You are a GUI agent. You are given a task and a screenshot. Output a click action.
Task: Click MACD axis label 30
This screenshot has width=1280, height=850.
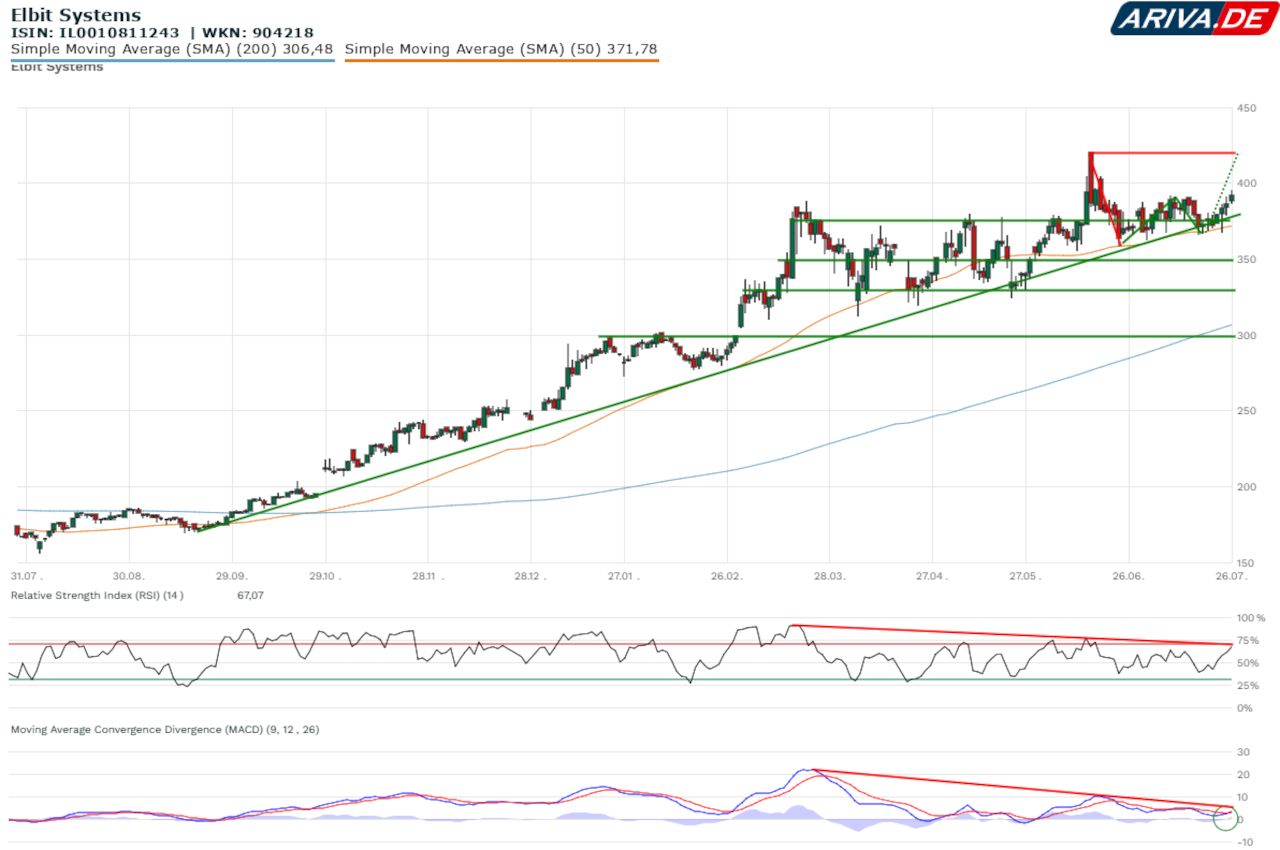(x=1245, y=753)
